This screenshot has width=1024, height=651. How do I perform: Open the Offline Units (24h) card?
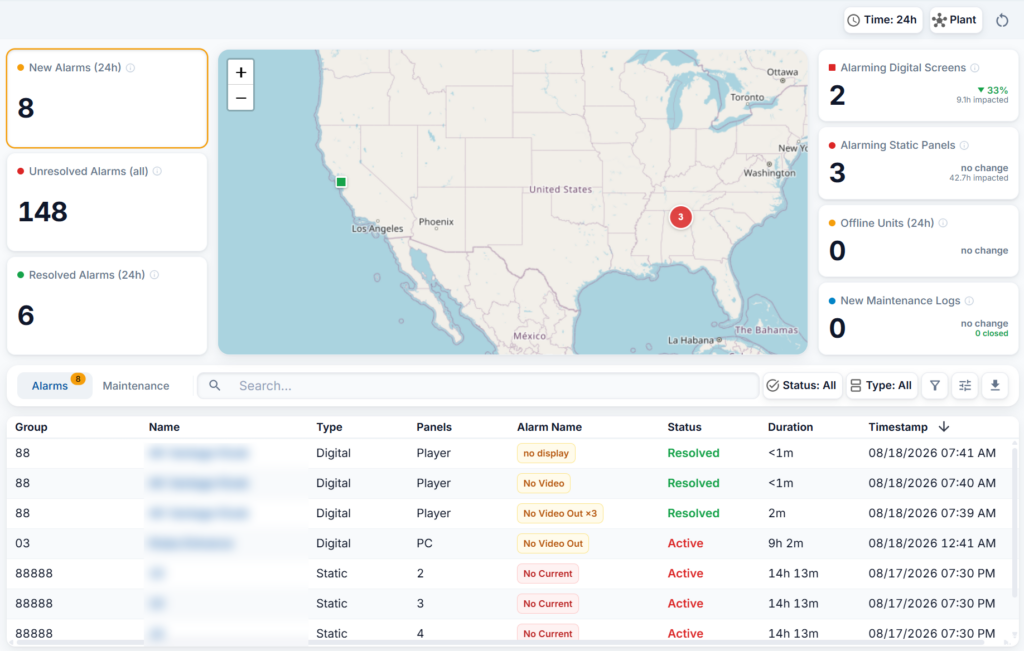click(918, 241)
